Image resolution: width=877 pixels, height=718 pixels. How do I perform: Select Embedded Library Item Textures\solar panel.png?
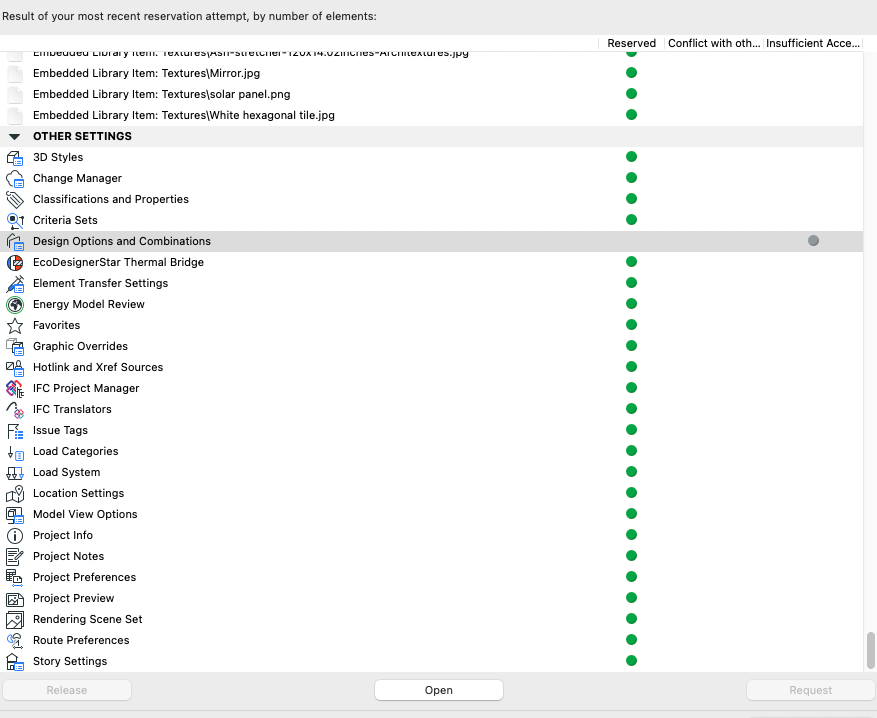(x=162, y=95)
